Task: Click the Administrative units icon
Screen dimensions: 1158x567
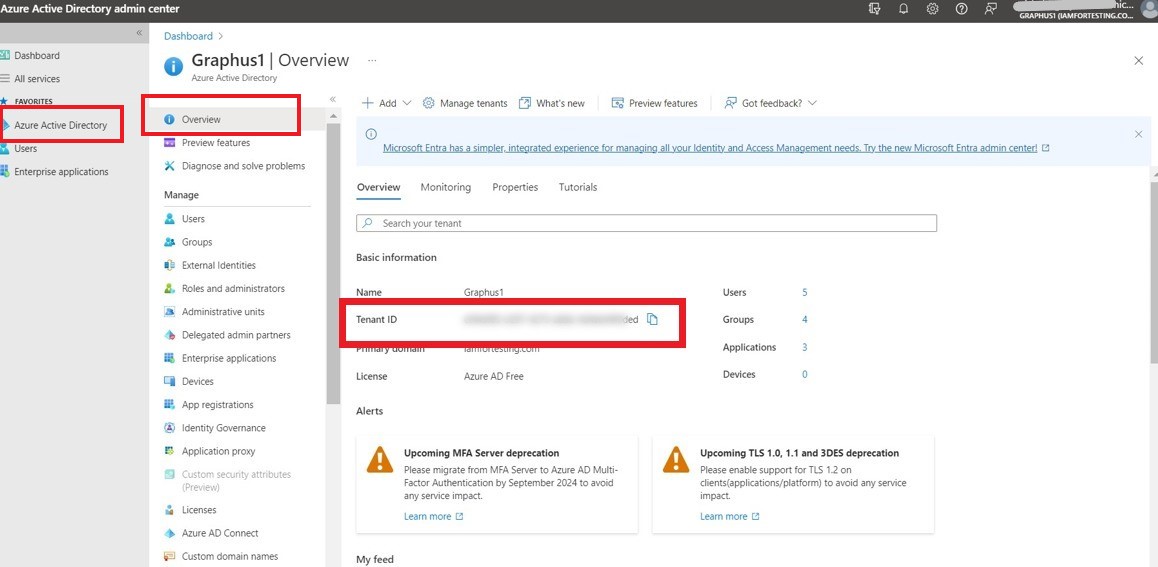Action: 169,312
